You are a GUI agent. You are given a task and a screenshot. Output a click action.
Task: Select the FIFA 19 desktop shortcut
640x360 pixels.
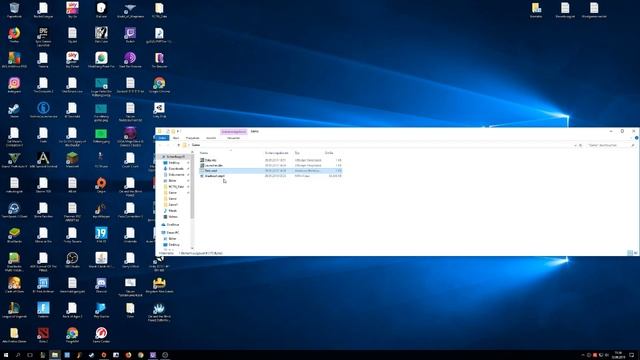coord(101,236)
